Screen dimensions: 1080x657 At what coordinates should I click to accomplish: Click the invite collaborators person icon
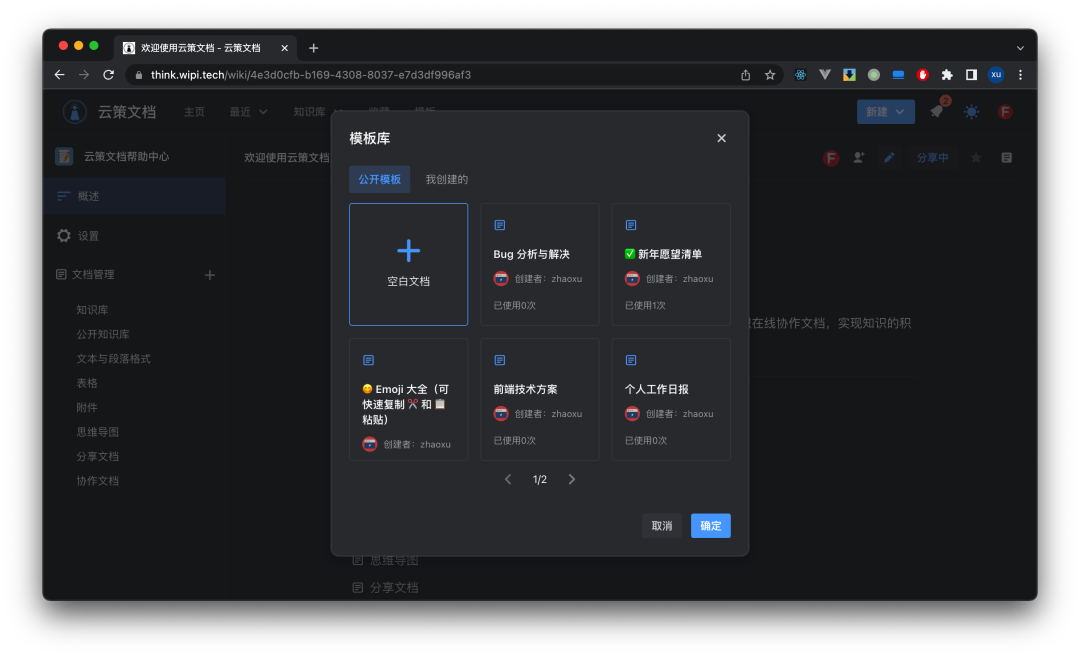coord(859,158)
